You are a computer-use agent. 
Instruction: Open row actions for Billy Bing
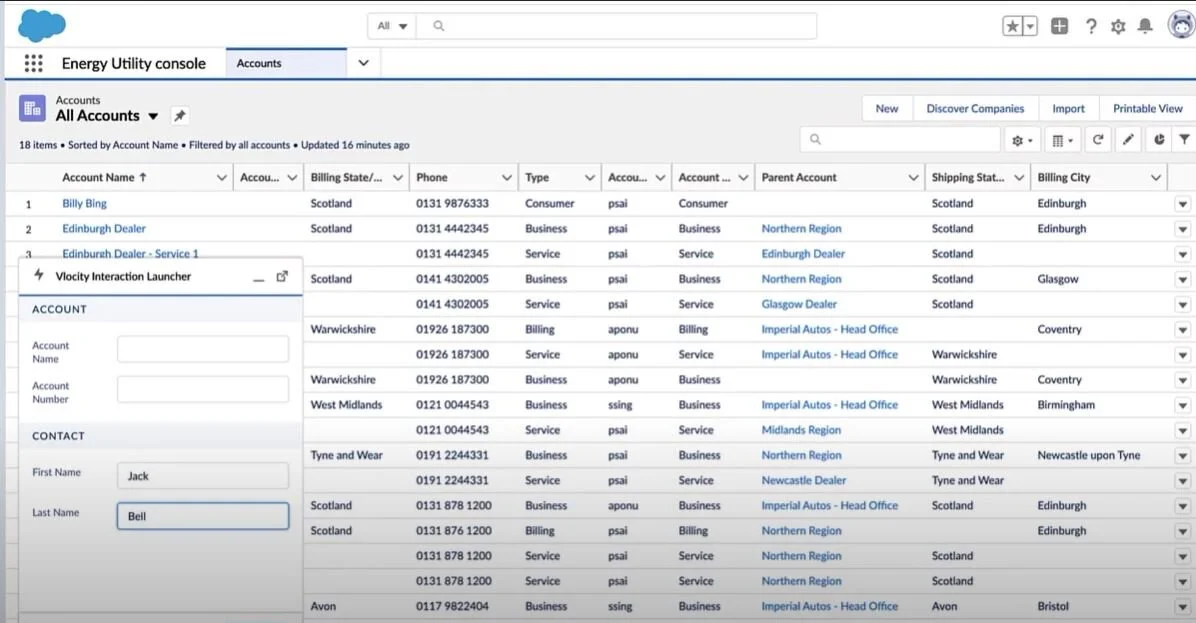click(x=1182, y=204)
